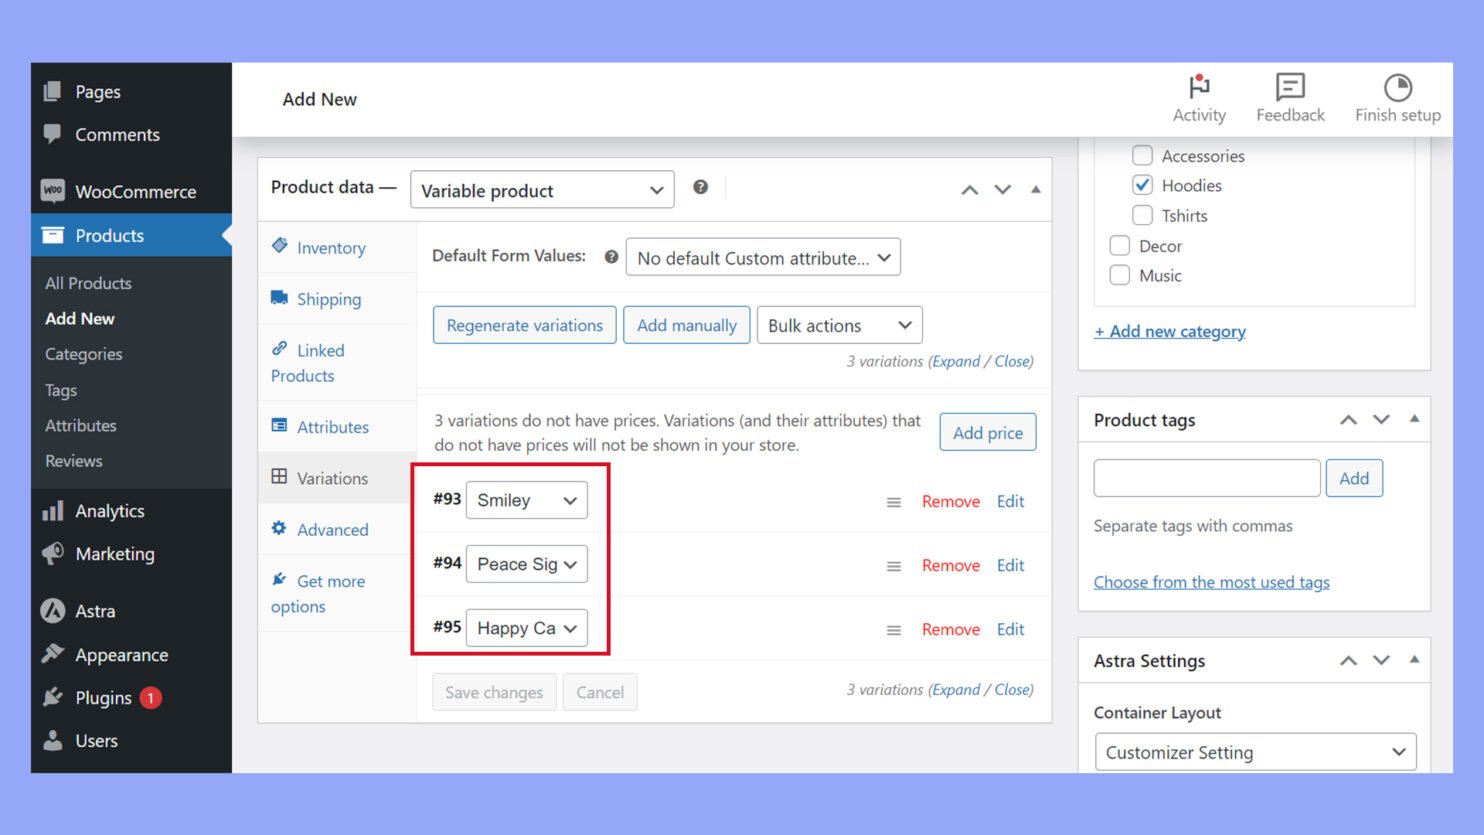Image resolution: width=1484 pixels, height=835 pixels.
Task: Follow the Choose from the most used tags link
Action: (1211, 581)
